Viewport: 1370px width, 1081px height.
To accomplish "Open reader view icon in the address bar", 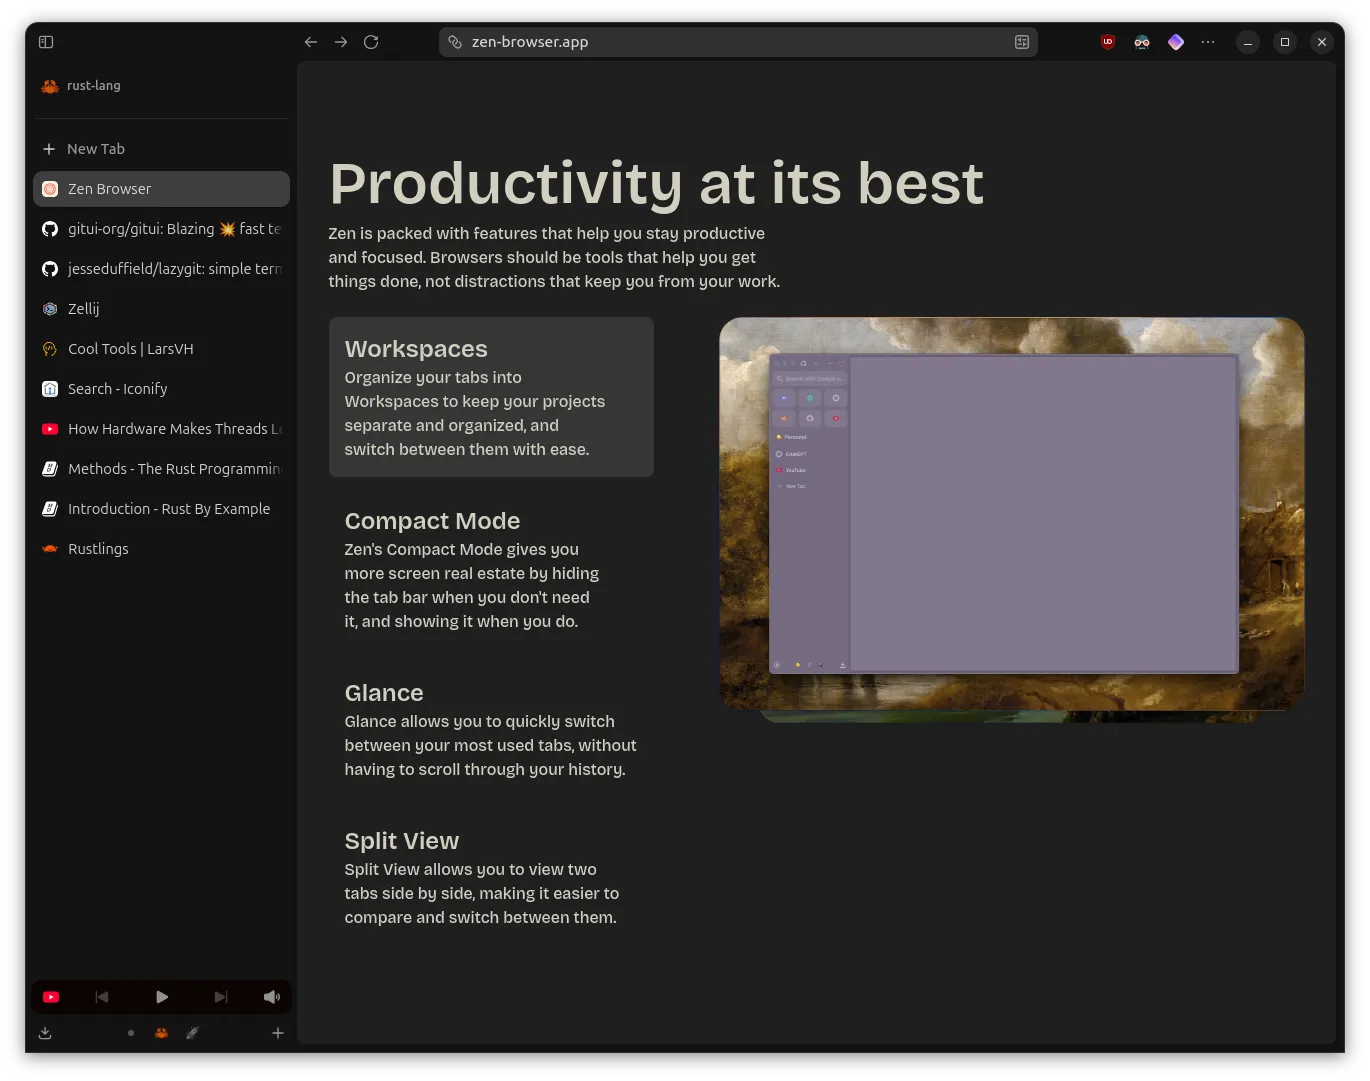I will 1022,42.
